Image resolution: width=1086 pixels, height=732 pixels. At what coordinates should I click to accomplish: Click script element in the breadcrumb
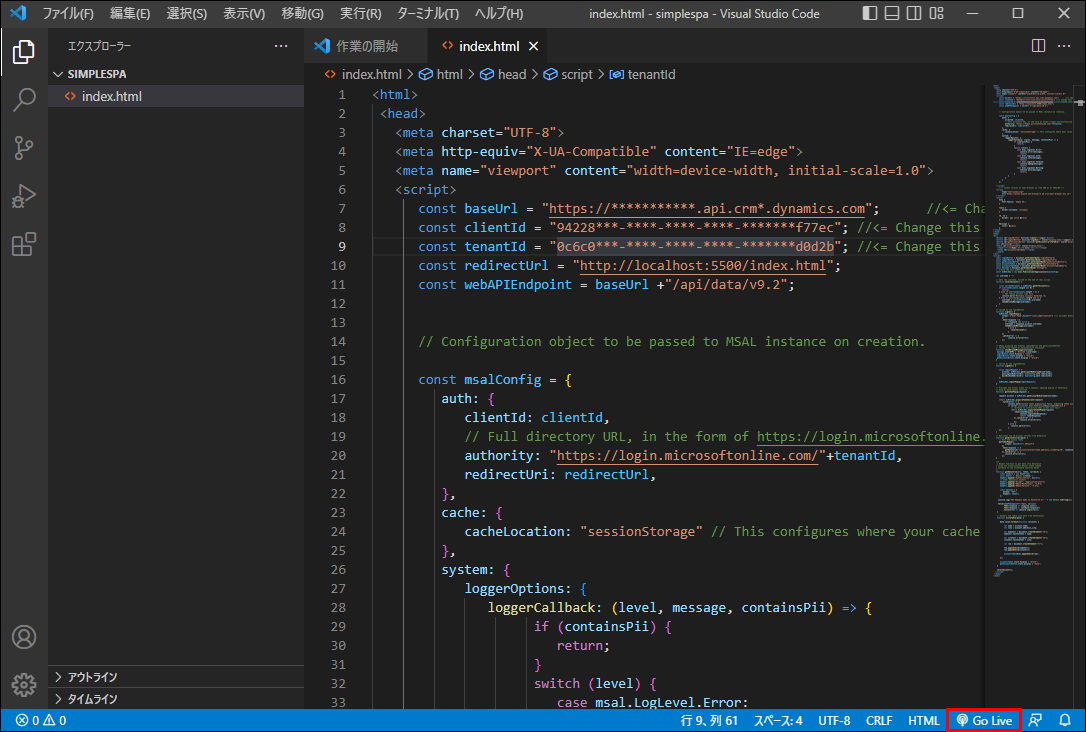[x=568, y=74]
